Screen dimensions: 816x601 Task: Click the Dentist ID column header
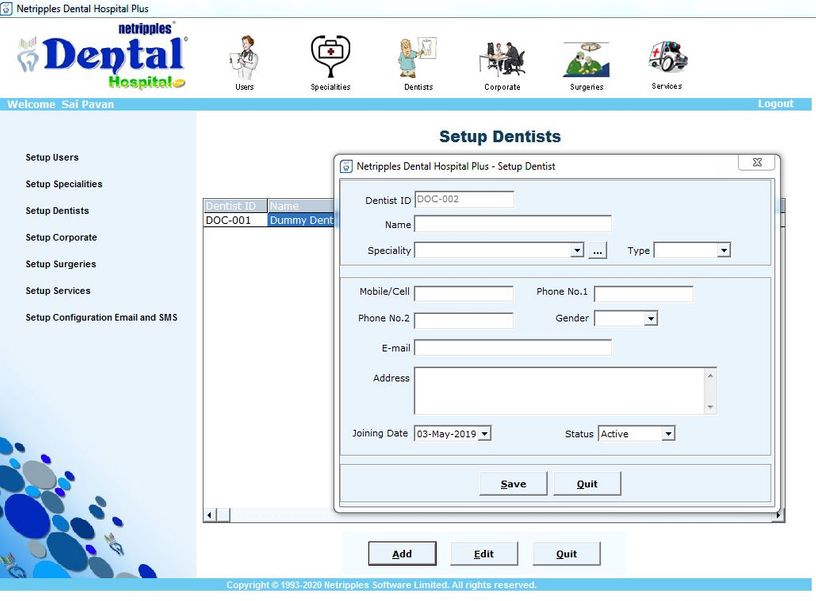tap(235, 206)
